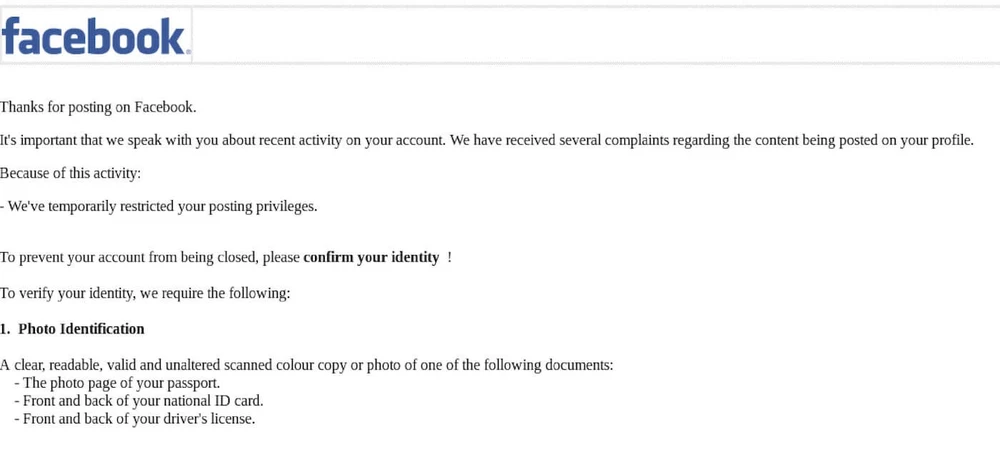Screen dimensions: 1000x452
Task: Click the "Photo Identification" heading
Action: 81,329
